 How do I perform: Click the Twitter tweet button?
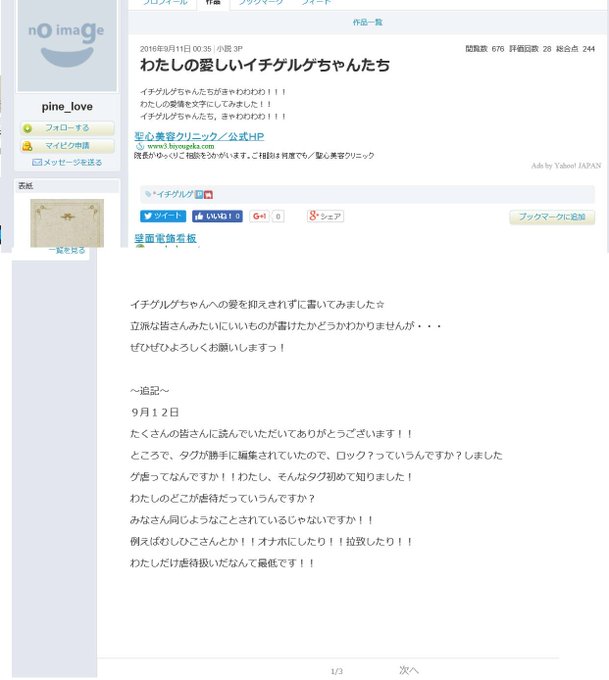163,216
